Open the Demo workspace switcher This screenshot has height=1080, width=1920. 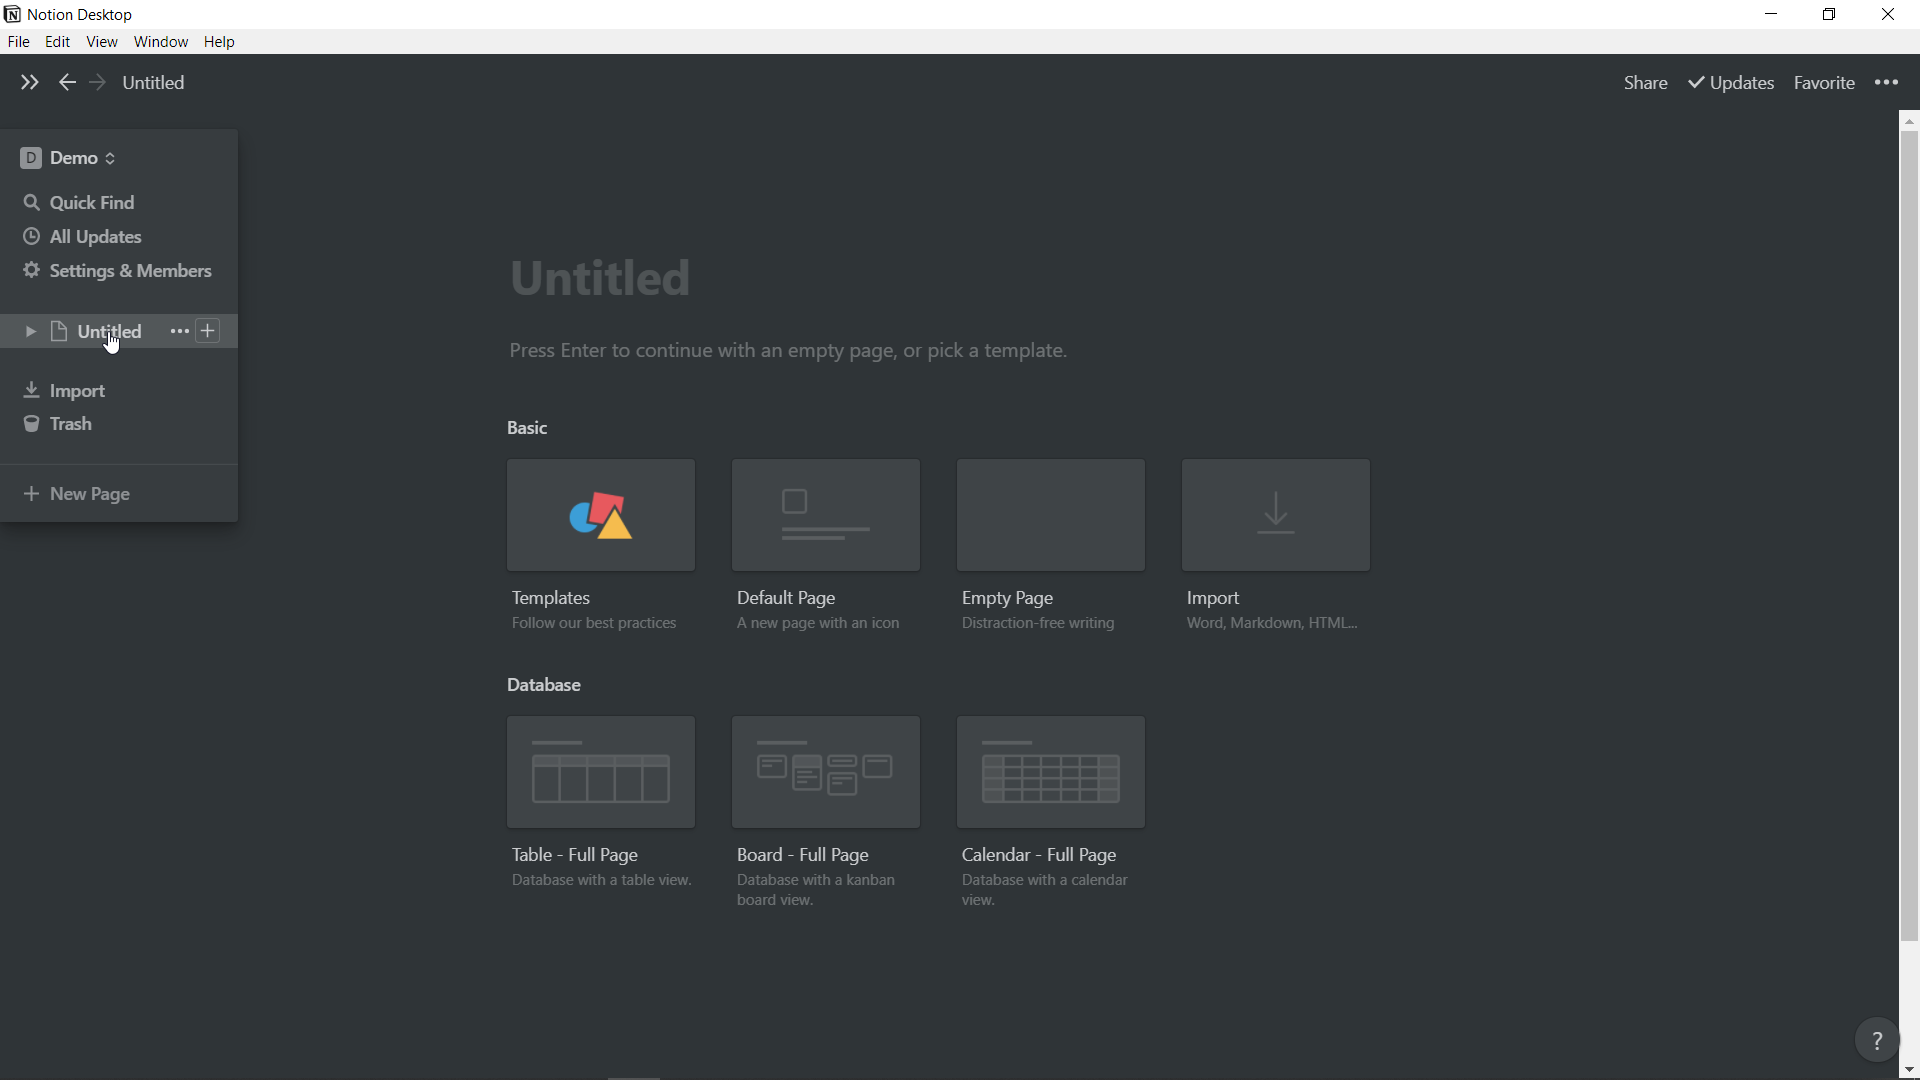[69, 158]
